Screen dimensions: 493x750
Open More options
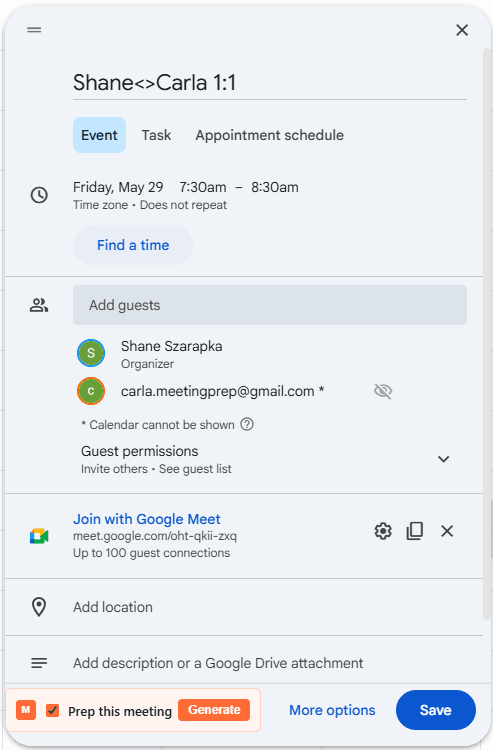332,710
